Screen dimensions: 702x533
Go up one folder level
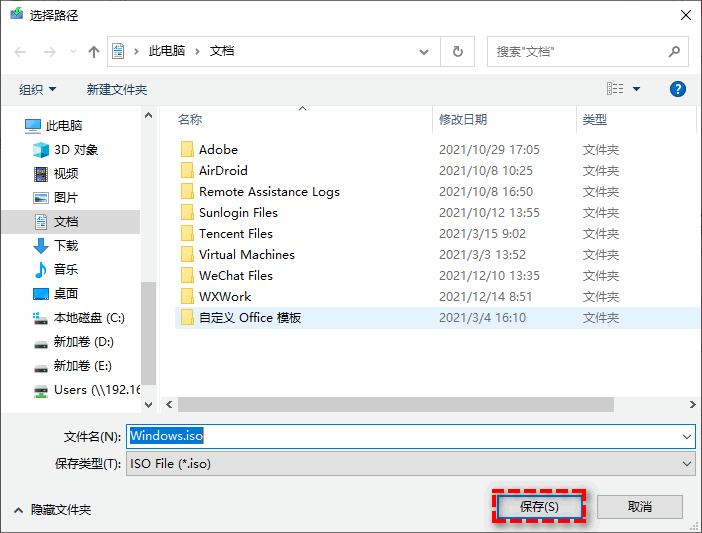coord(94,52)
